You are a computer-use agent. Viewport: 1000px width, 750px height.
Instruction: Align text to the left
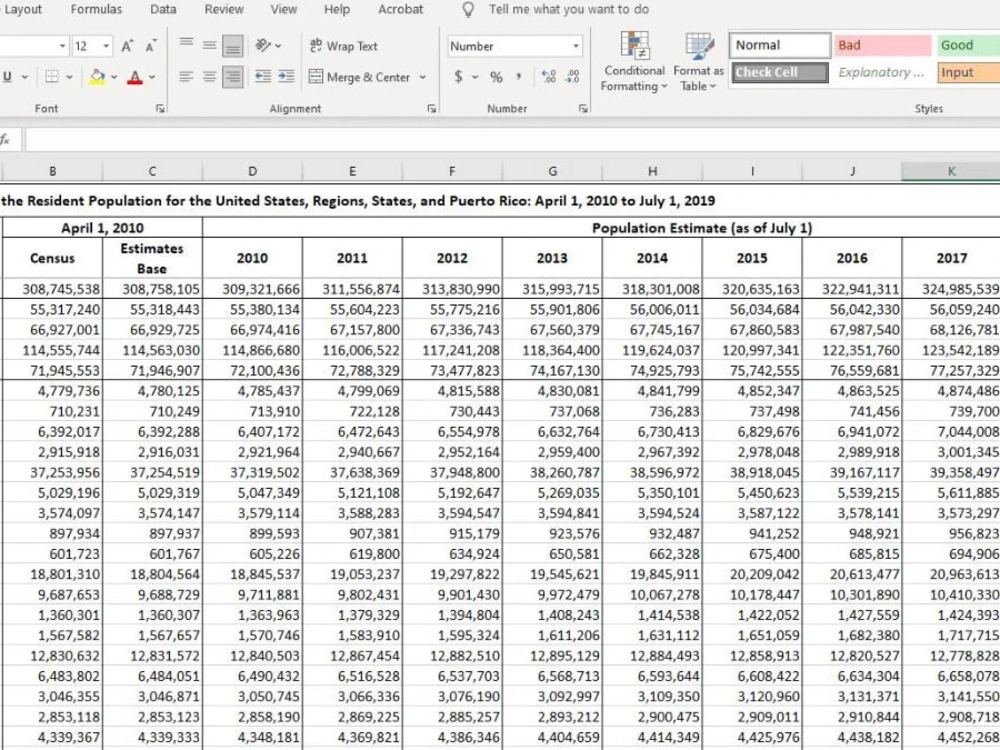tap(186, 77)
